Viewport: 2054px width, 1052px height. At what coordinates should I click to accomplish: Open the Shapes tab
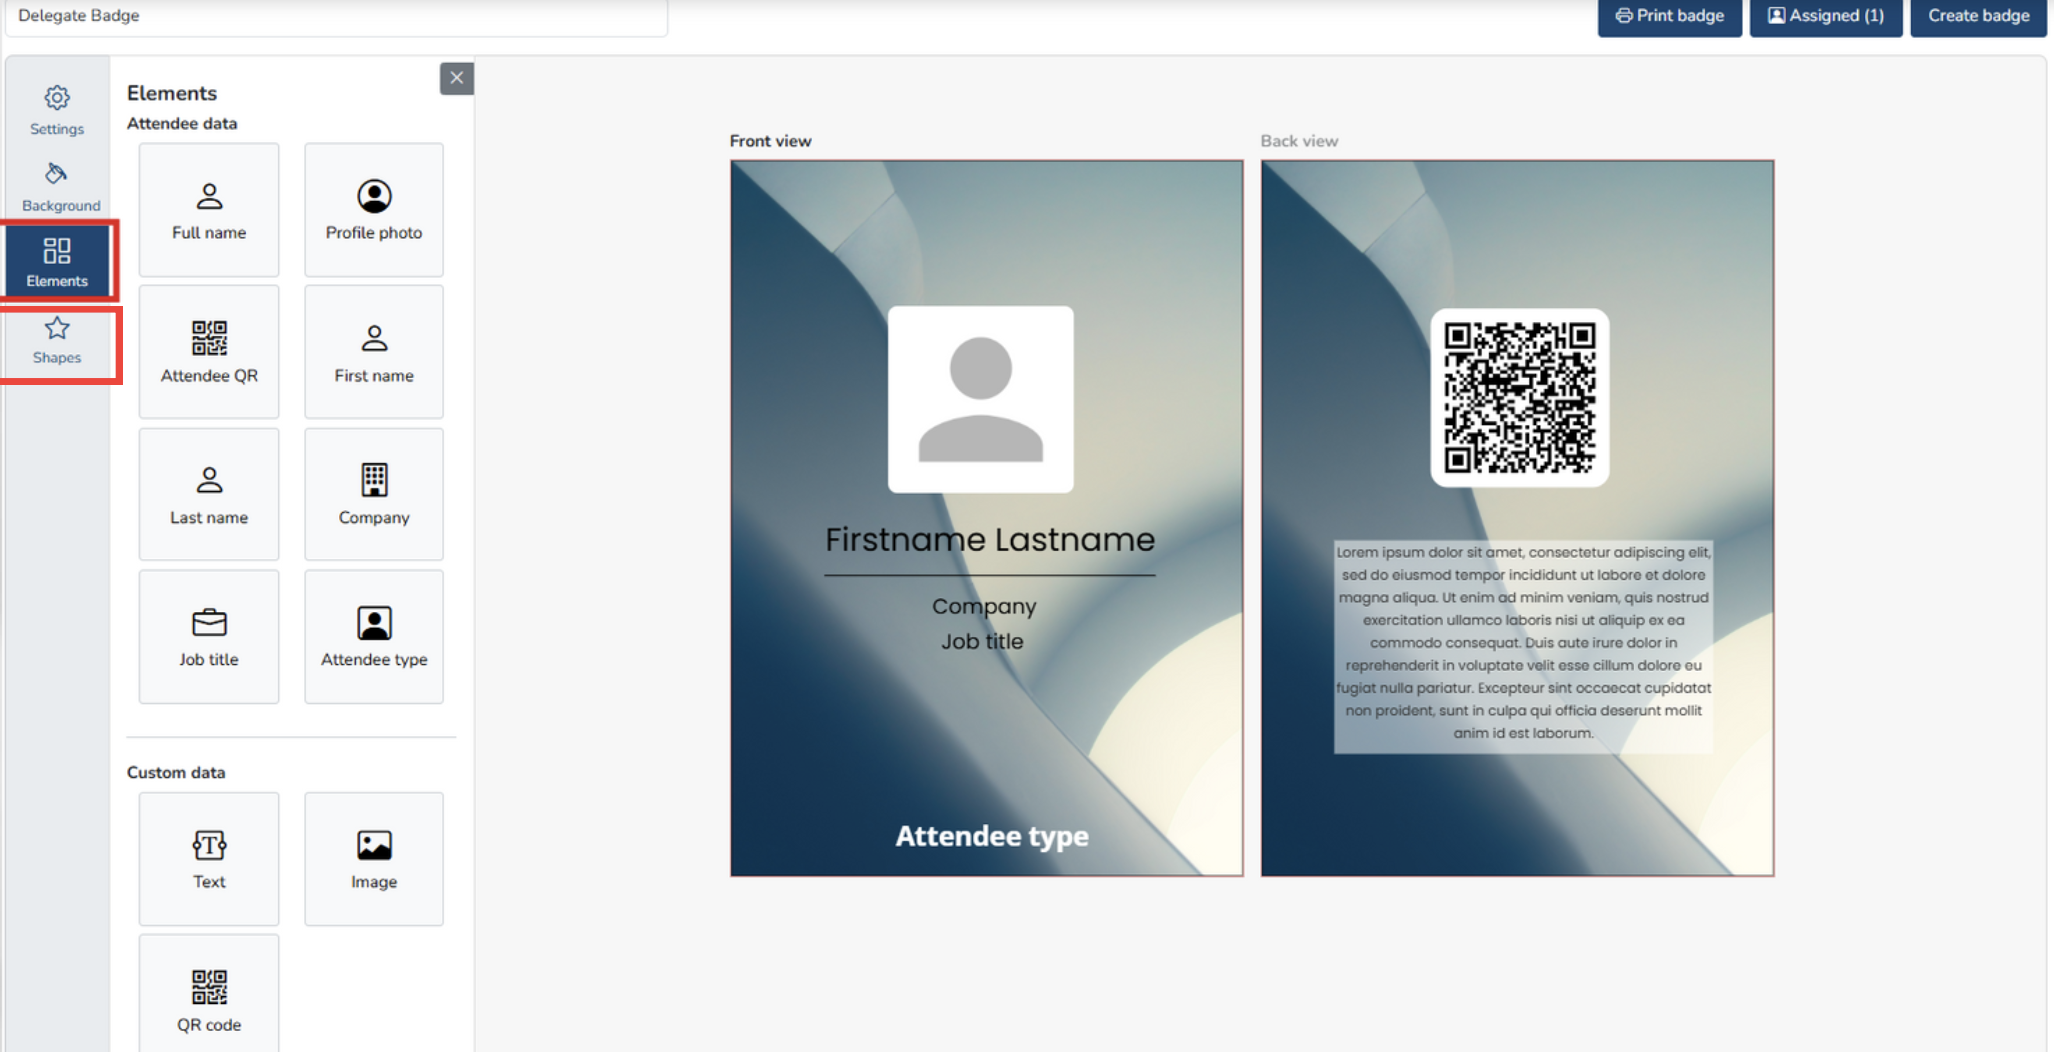pos(57,341)
